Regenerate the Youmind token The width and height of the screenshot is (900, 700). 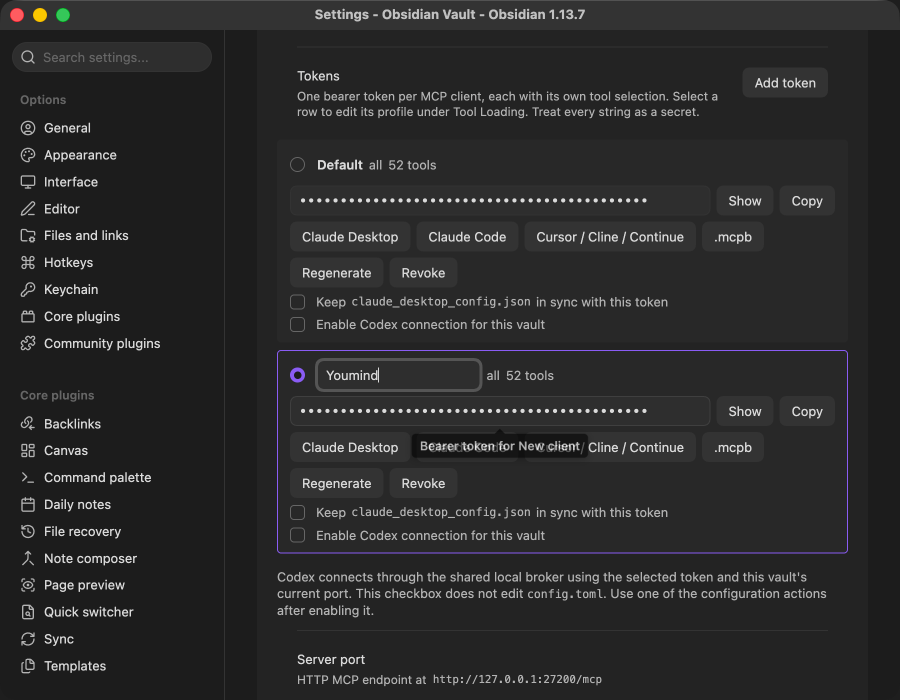(x=336, y=483)
